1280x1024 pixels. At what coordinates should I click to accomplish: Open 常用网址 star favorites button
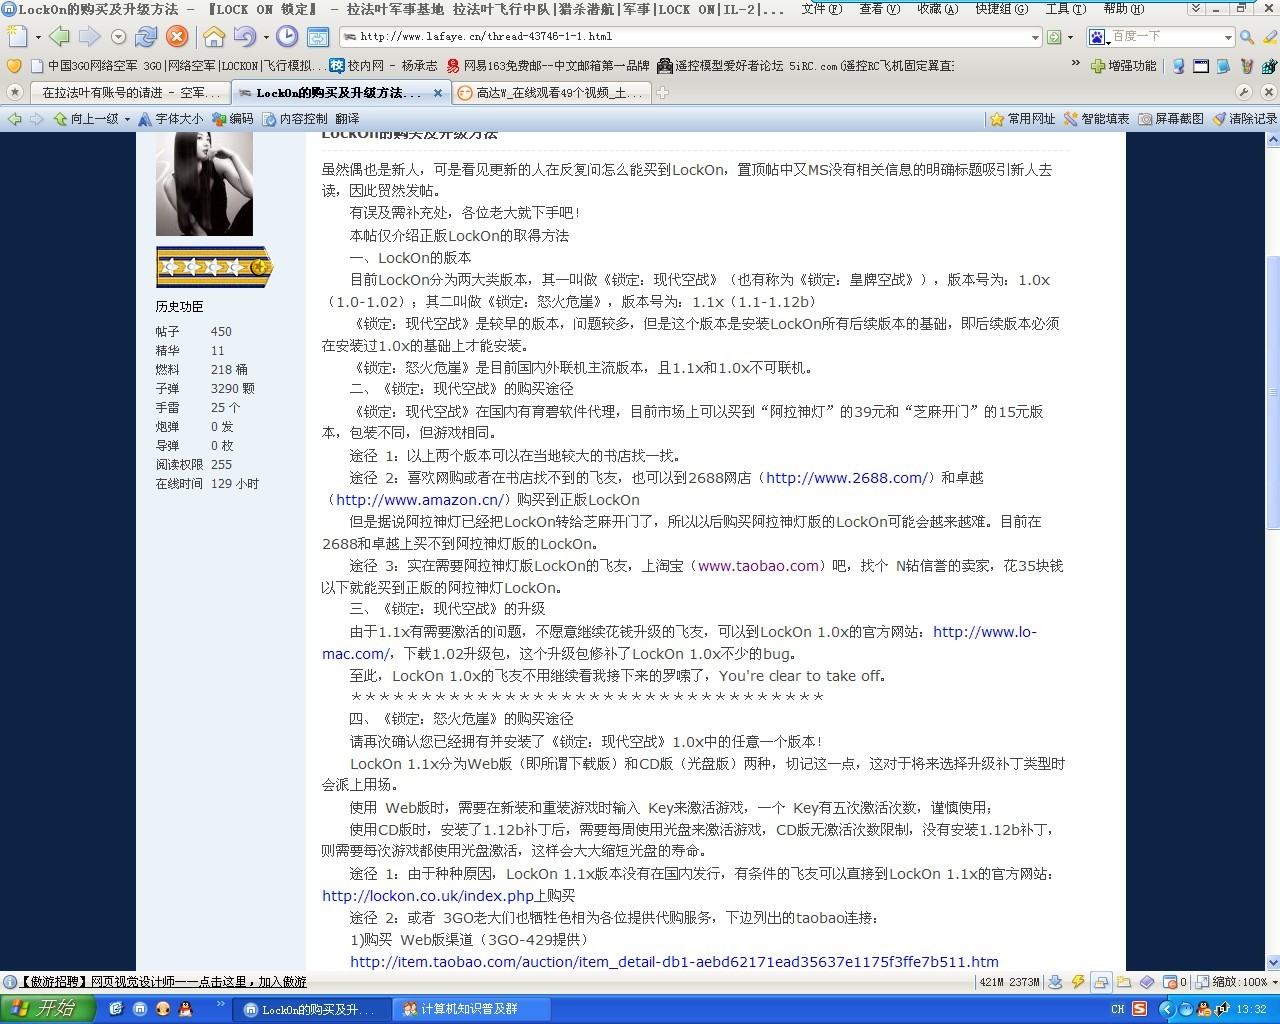(x=1023, y=118)
